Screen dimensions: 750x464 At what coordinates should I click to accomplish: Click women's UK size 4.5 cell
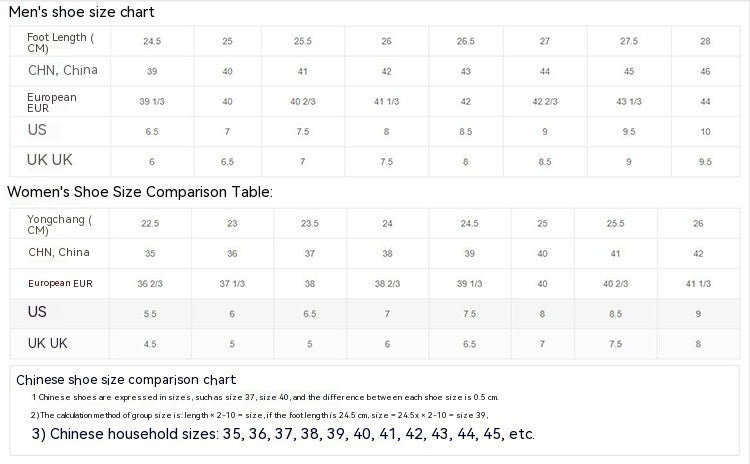coord(150,344)
